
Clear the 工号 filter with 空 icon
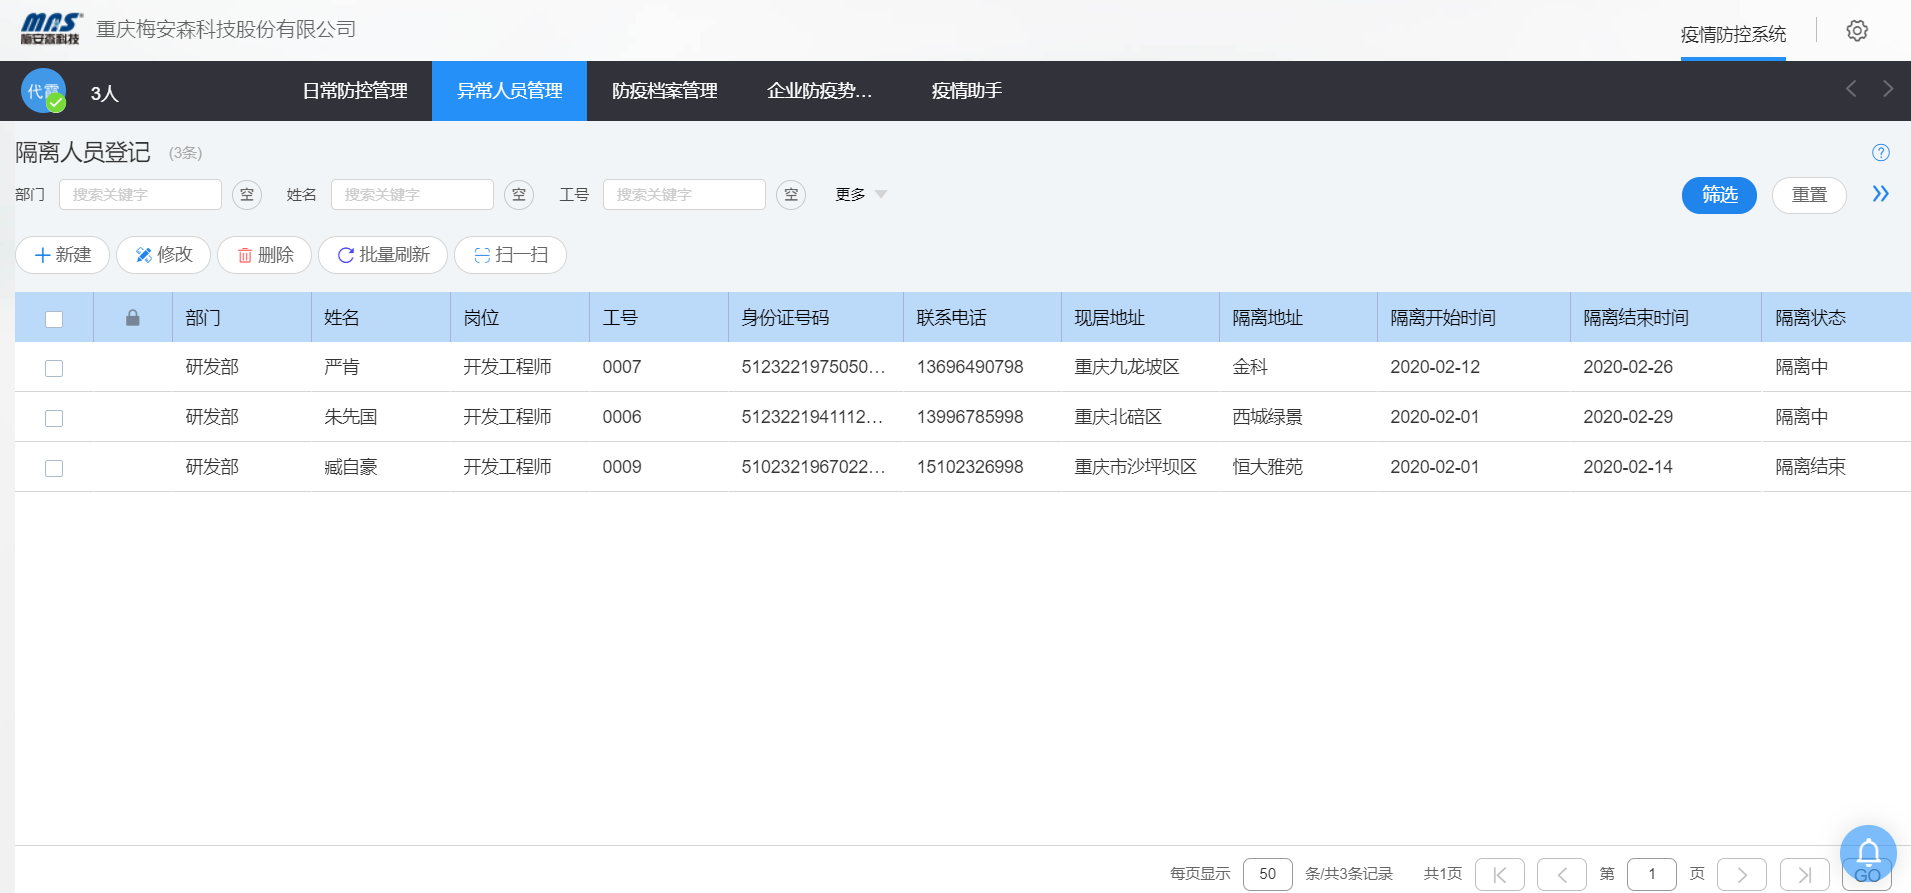(791, 195)
